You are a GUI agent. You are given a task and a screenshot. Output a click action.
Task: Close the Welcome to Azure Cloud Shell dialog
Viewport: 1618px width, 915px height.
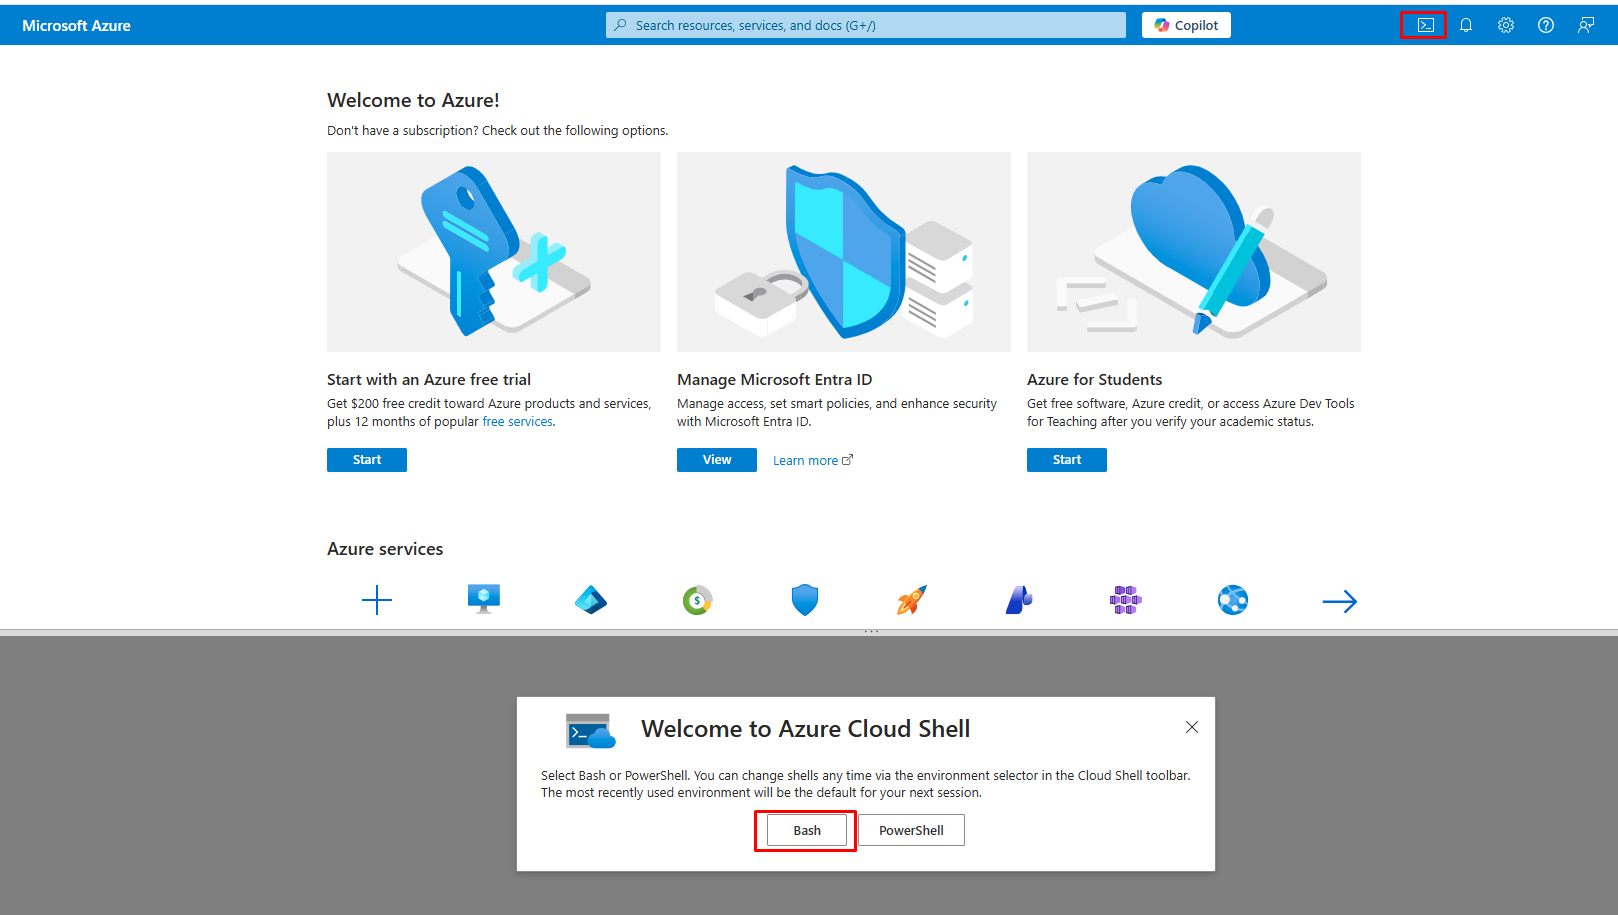[x=1192, y=727]
